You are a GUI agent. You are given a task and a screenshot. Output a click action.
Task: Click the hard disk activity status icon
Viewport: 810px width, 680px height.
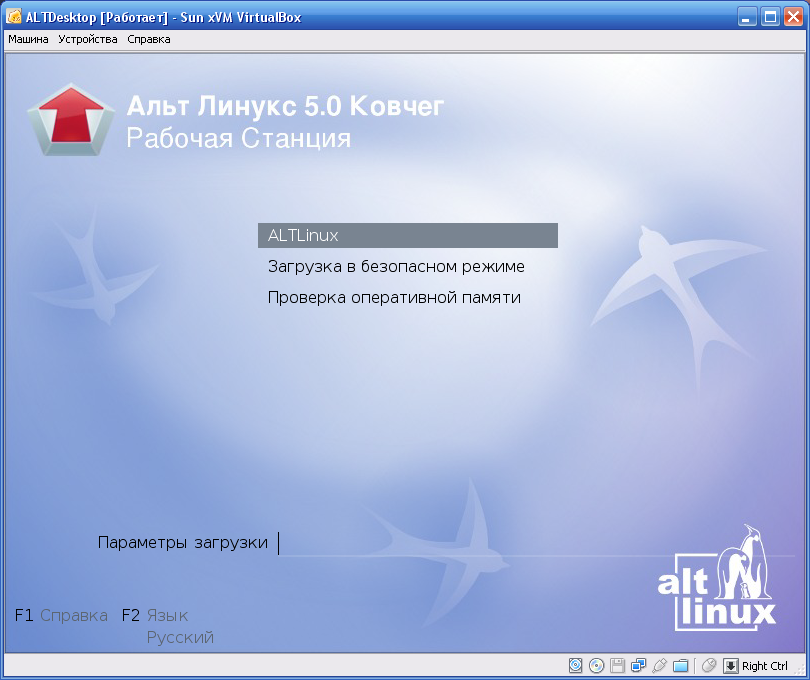(x=575, y=666)
